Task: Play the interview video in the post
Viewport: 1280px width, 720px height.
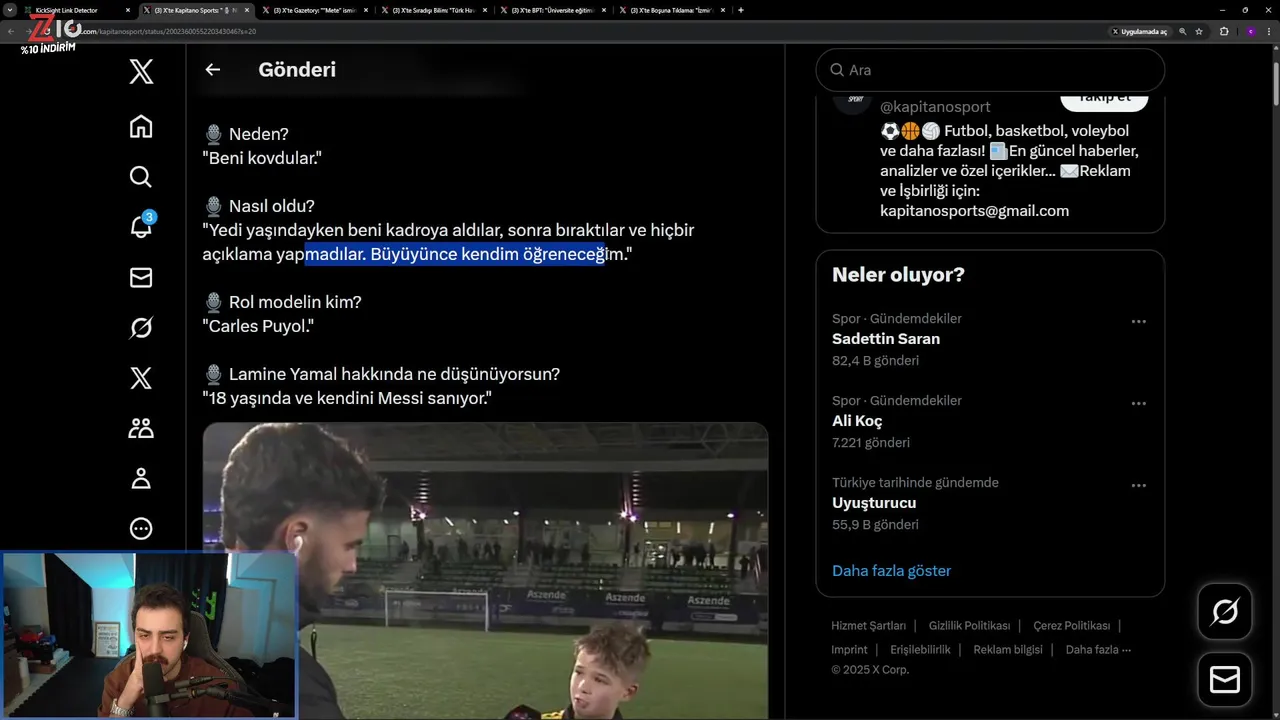Action: pos(485,570)
